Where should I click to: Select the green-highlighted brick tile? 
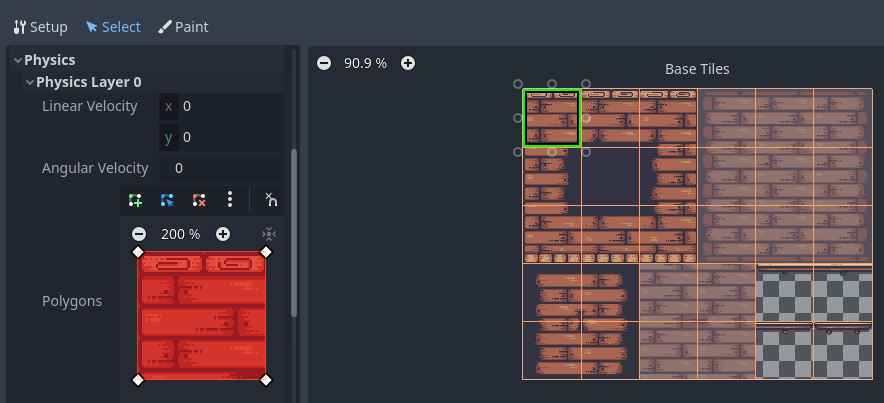pyautogui.click(x=552, y=118)
